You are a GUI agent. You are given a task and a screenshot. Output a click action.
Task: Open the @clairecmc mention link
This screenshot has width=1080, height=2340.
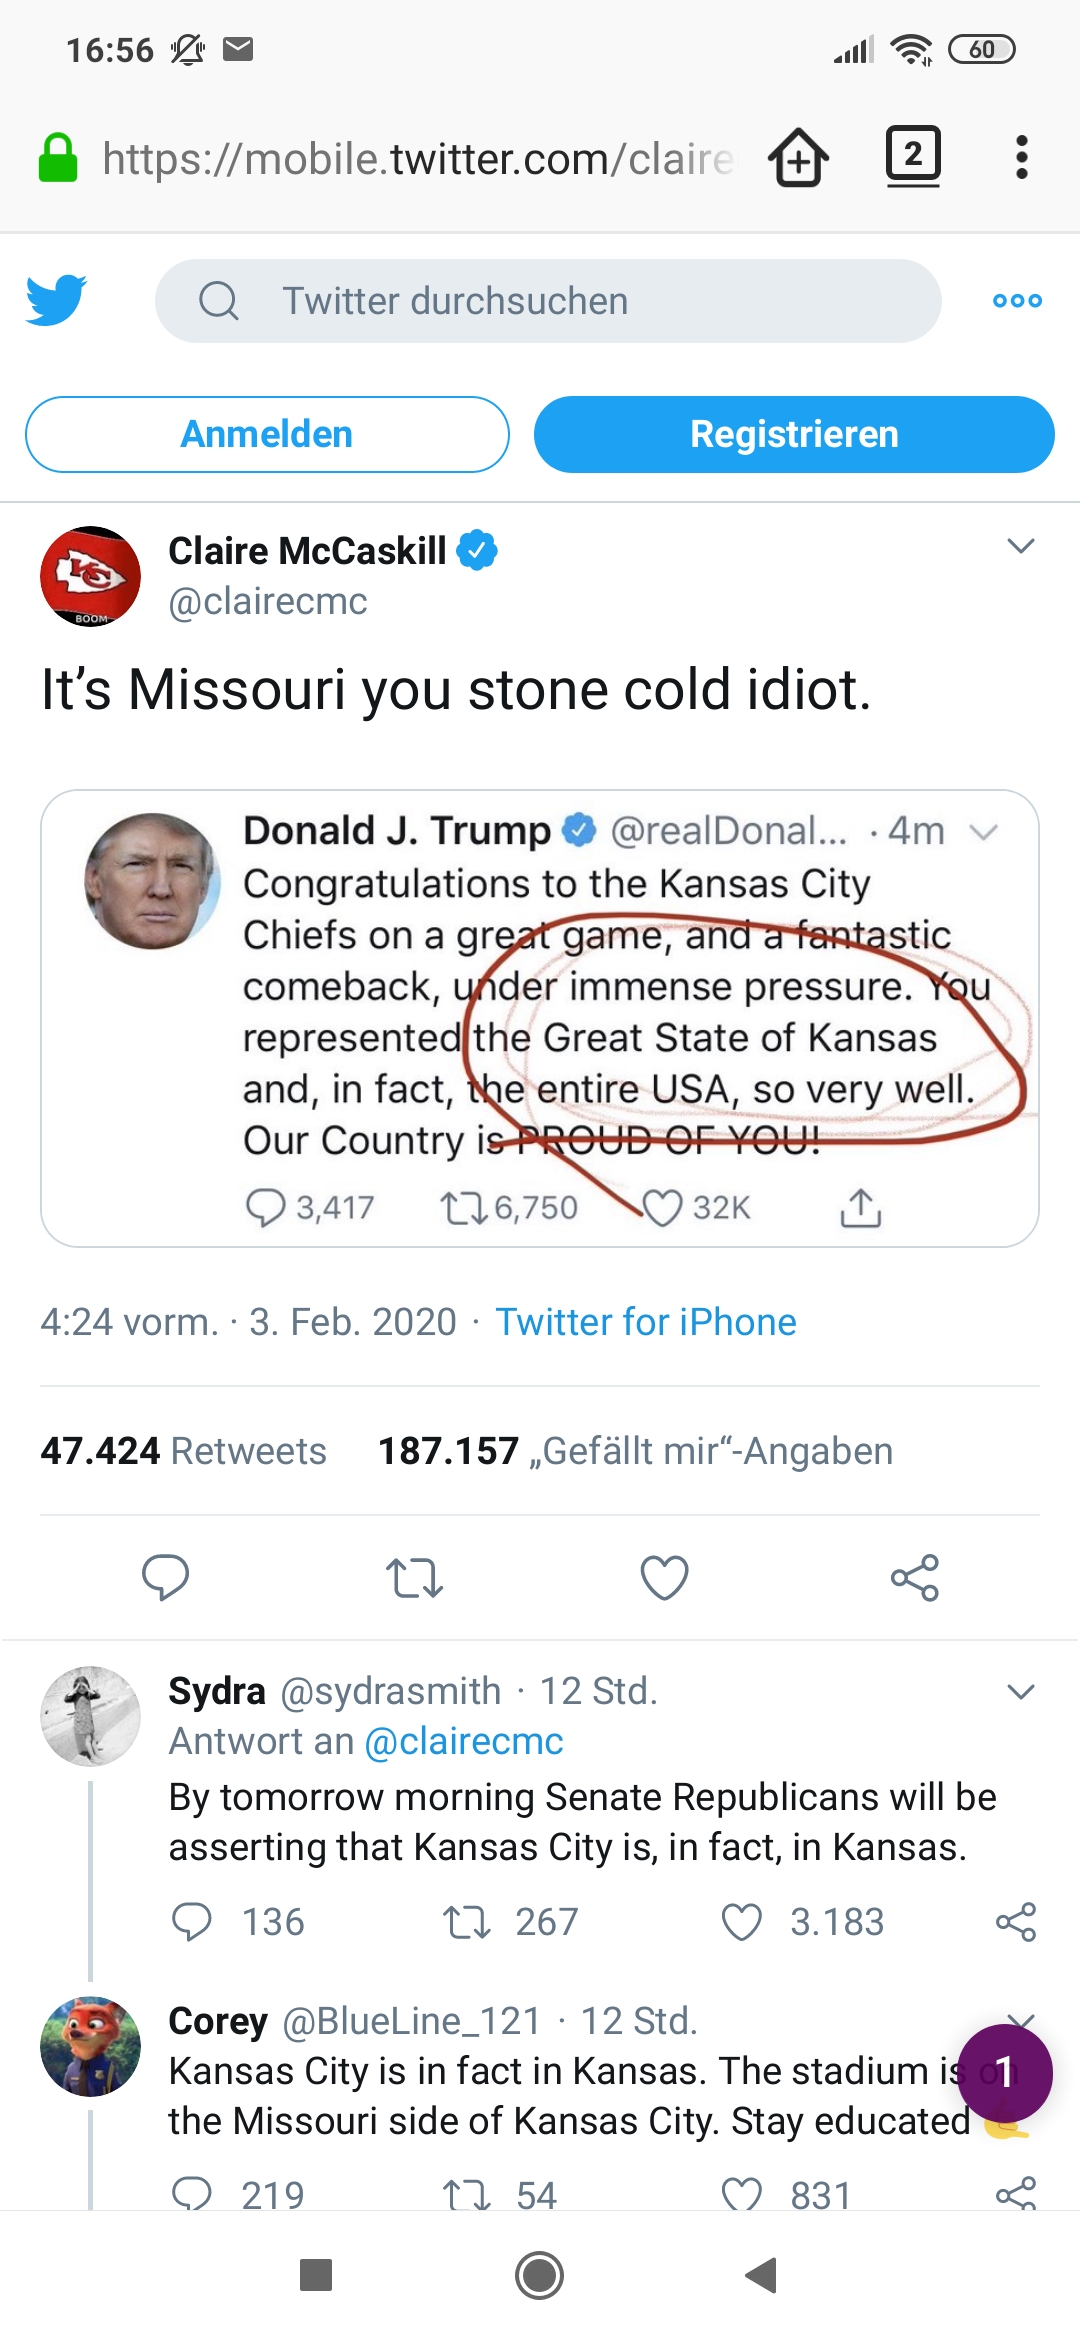[x=464, y=1742]
